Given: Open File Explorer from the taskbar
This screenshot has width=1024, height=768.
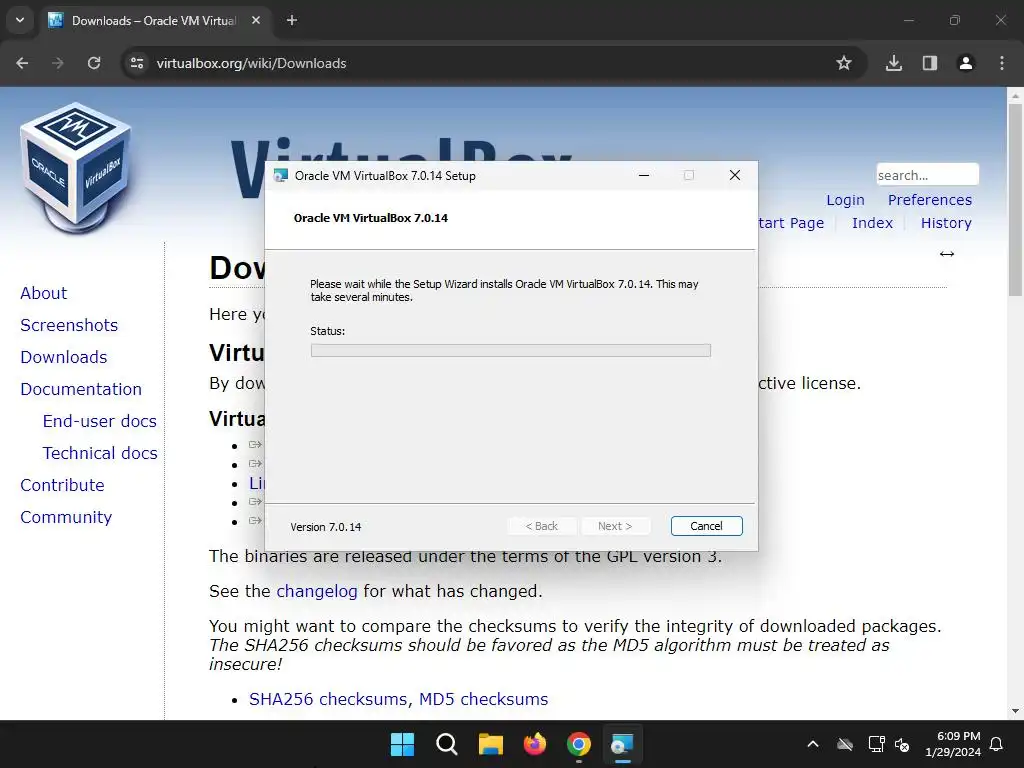Looking at the screenshot, I should (x=490, y=744).
